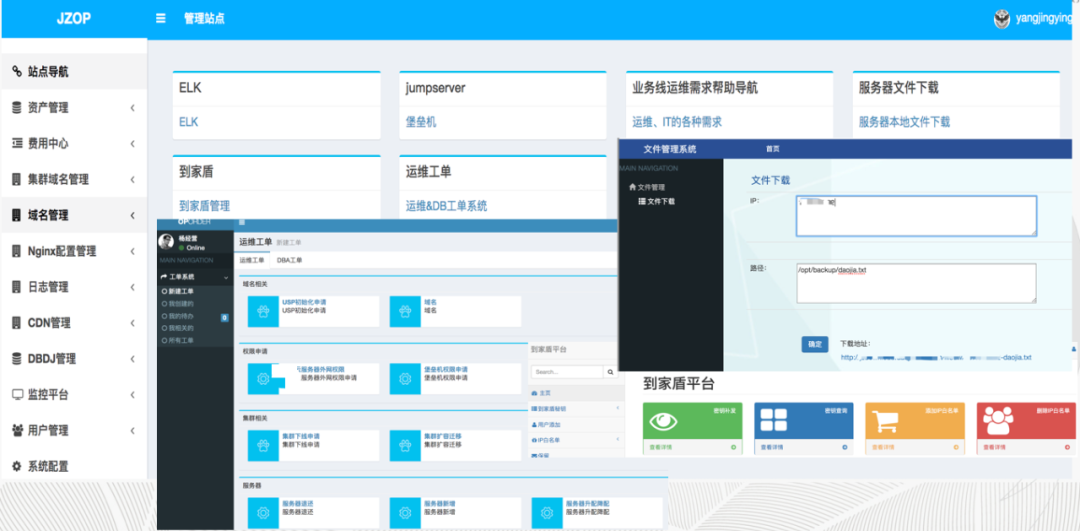Toggle the hamburger menu beside 管理站点
Screen dimensions: 1080x531
(160, 19)
